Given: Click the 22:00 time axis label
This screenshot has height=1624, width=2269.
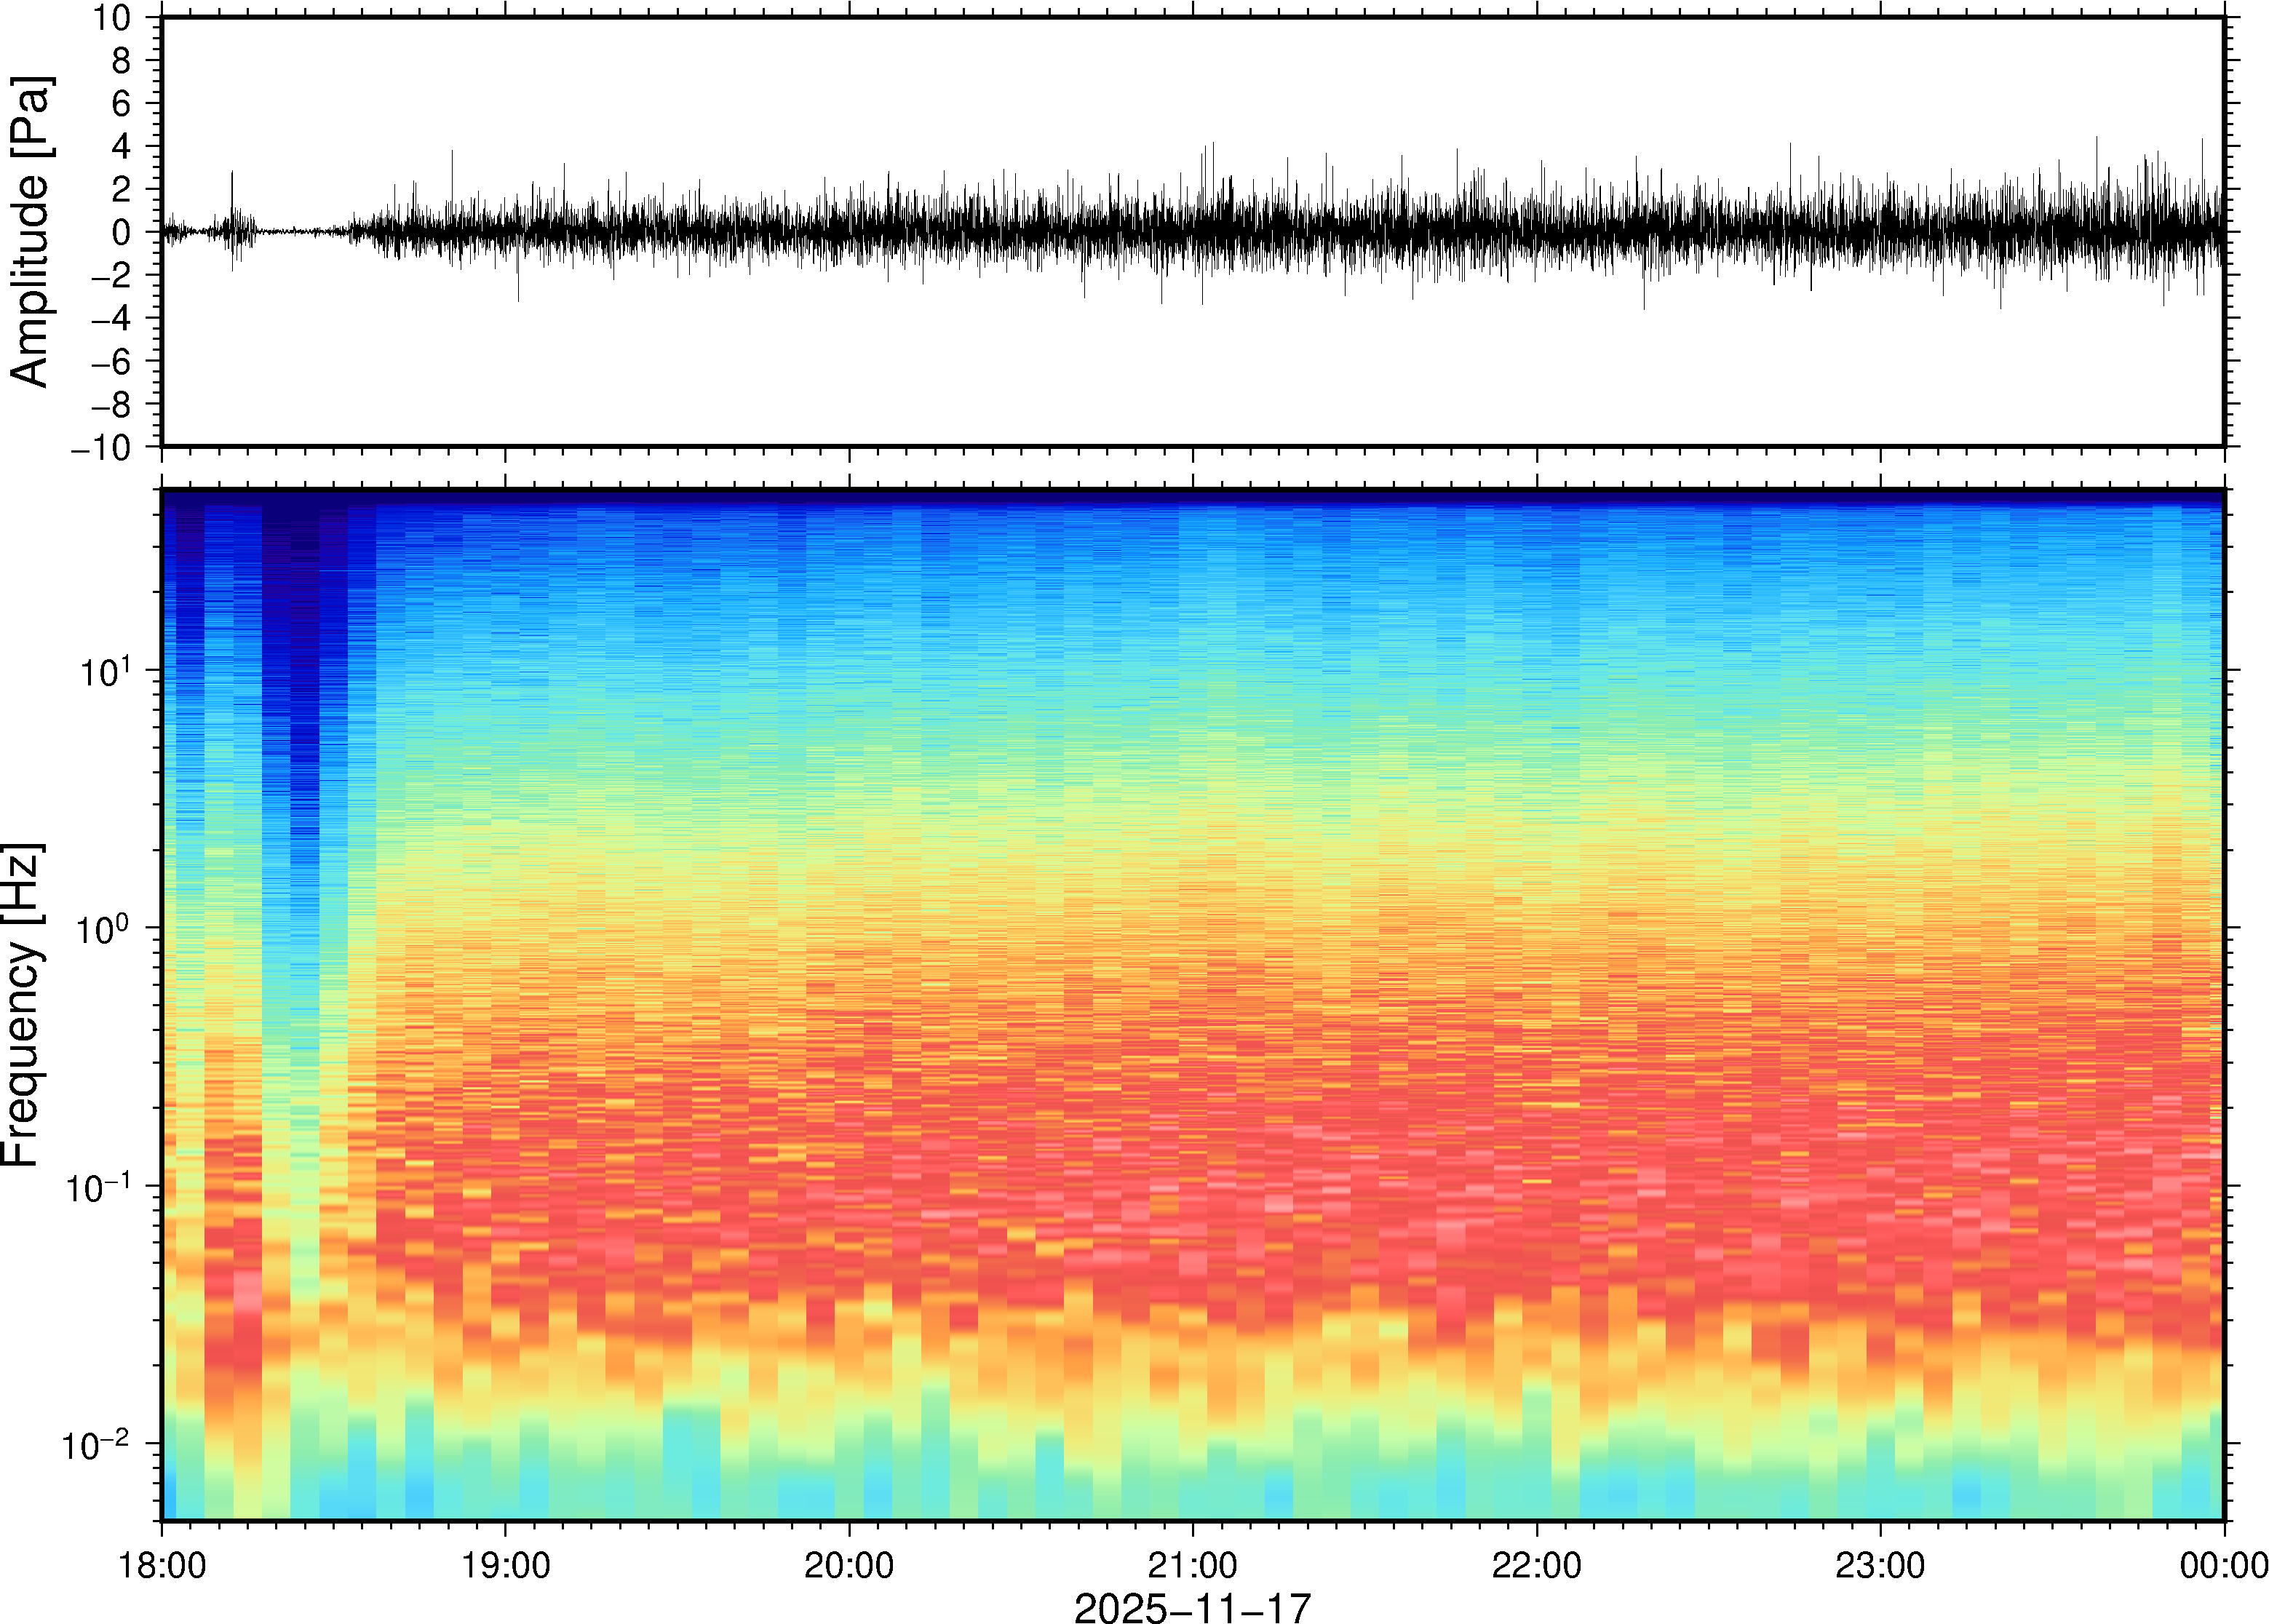Looking at the screenshot, I should [x=1536, y=1565].
